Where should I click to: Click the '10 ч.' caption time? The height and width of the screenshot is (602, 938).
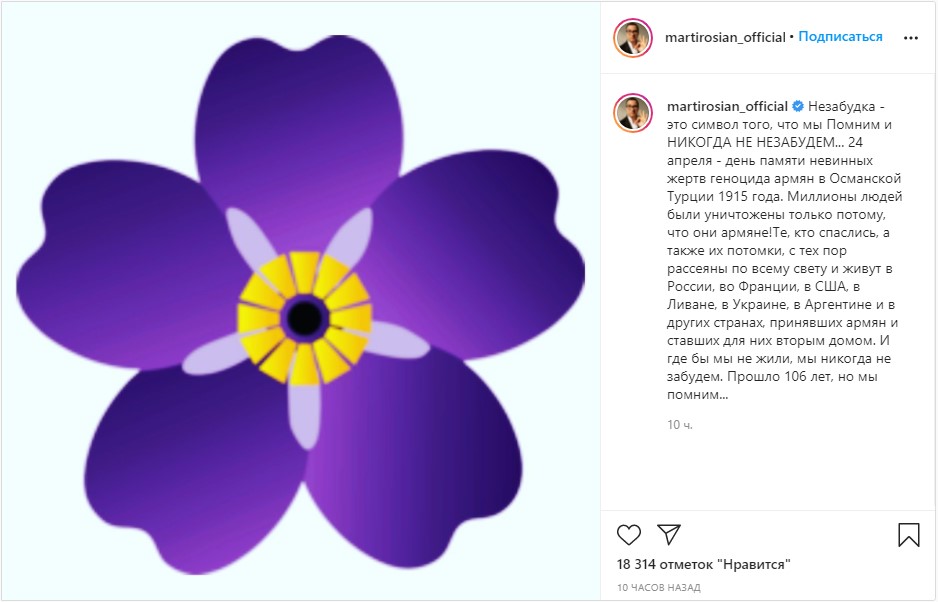tap(680, 425)
